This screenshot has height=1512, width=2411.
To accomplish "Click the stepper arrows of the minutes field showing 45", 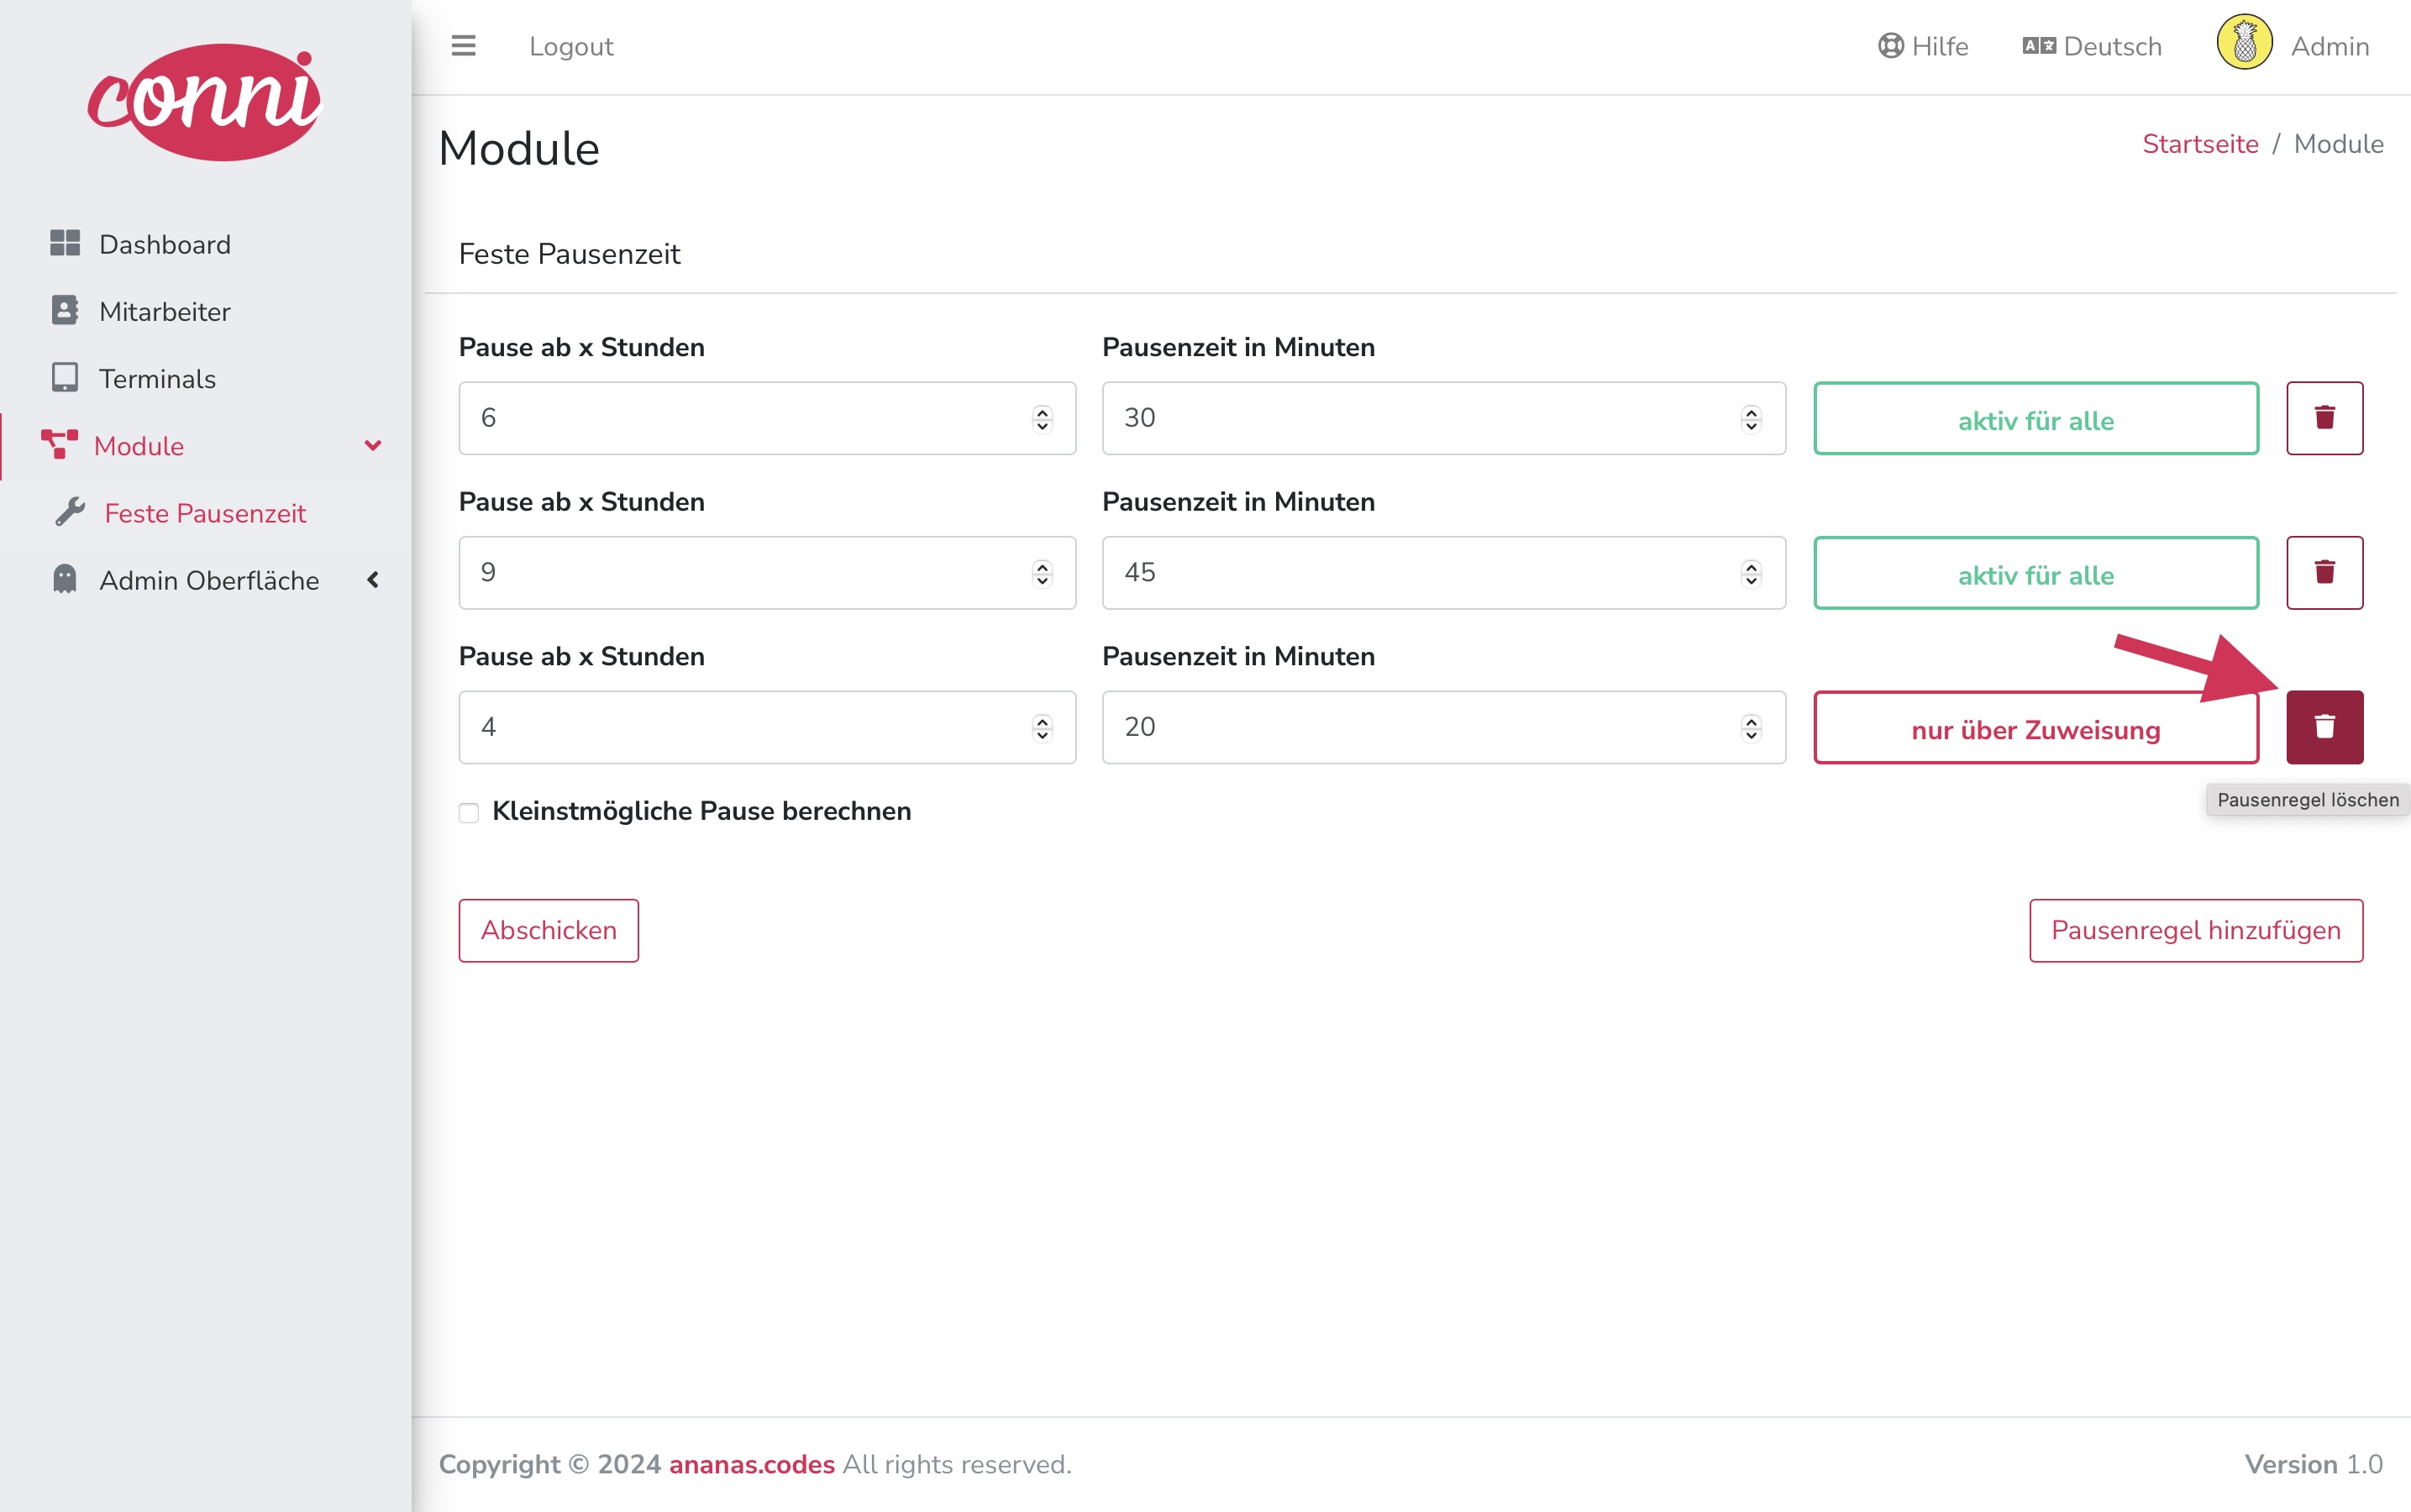I will pyautogui.click(x=1751, y=573).
